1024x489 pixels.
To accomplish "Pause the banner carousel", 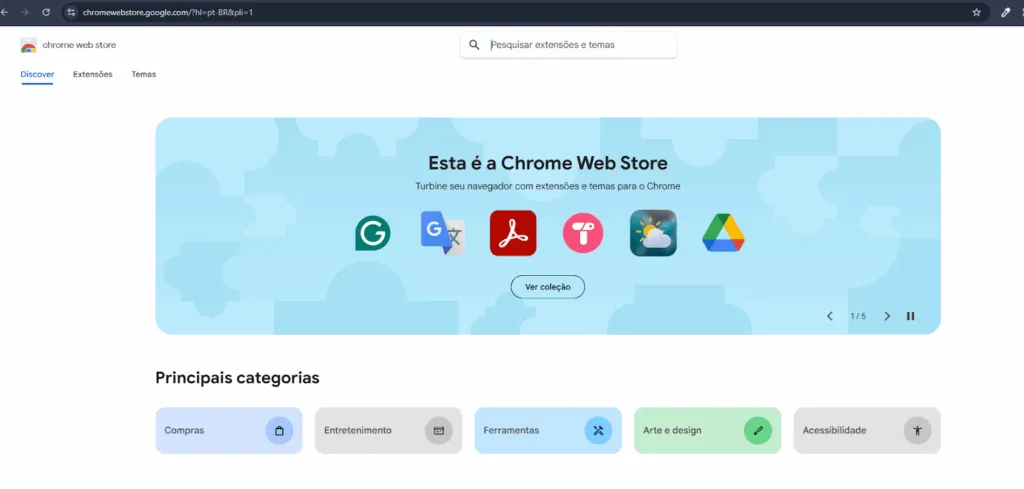I will [x=910, y=316].
